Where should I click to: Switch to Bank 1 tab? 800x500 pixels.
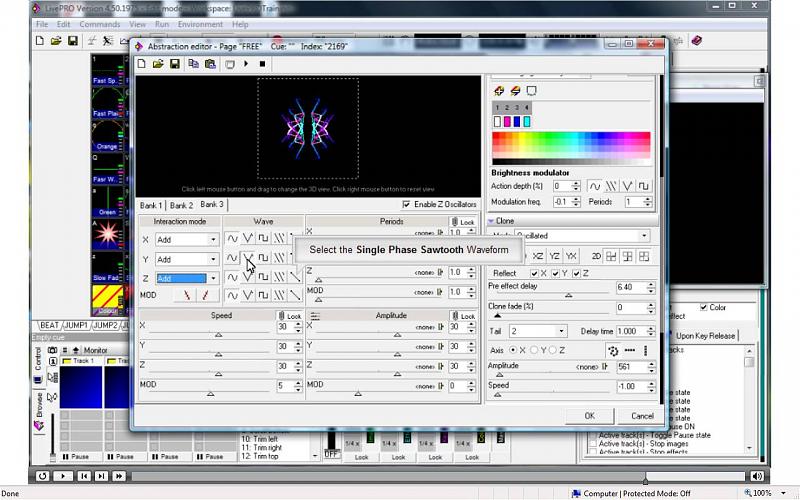151,206
